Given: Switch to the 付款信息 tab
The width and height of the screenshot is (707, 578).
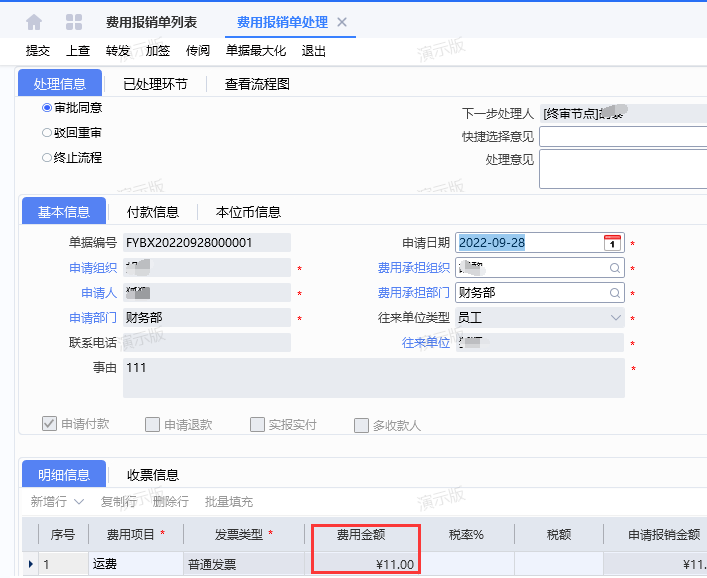Looking at the screenshot, I should tap(153, 212).
